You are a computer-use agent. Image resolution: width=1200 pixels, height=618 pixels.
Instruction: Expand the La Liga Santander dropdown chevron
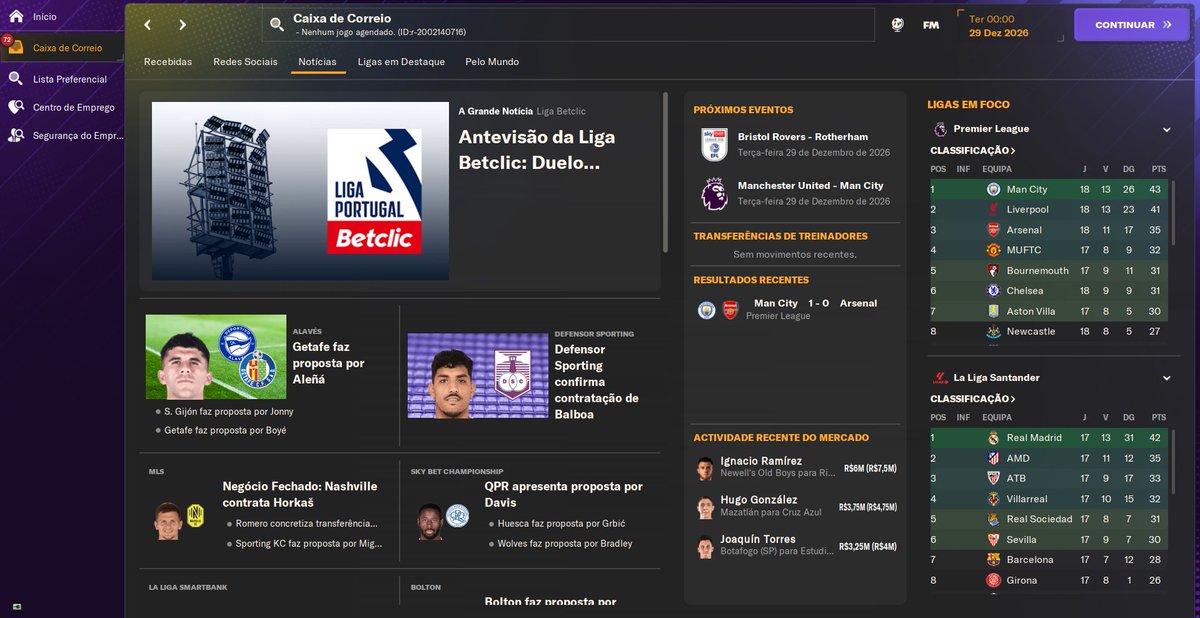click(1166, 378)
